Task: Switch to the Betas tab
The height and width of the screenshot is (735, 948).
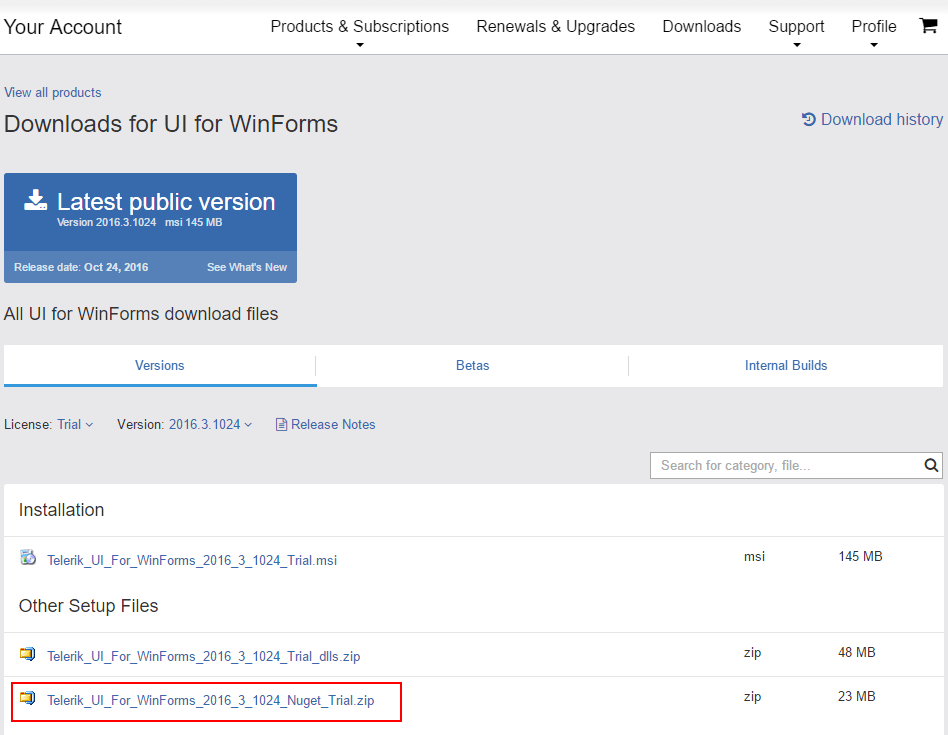Action: (472, 366)
